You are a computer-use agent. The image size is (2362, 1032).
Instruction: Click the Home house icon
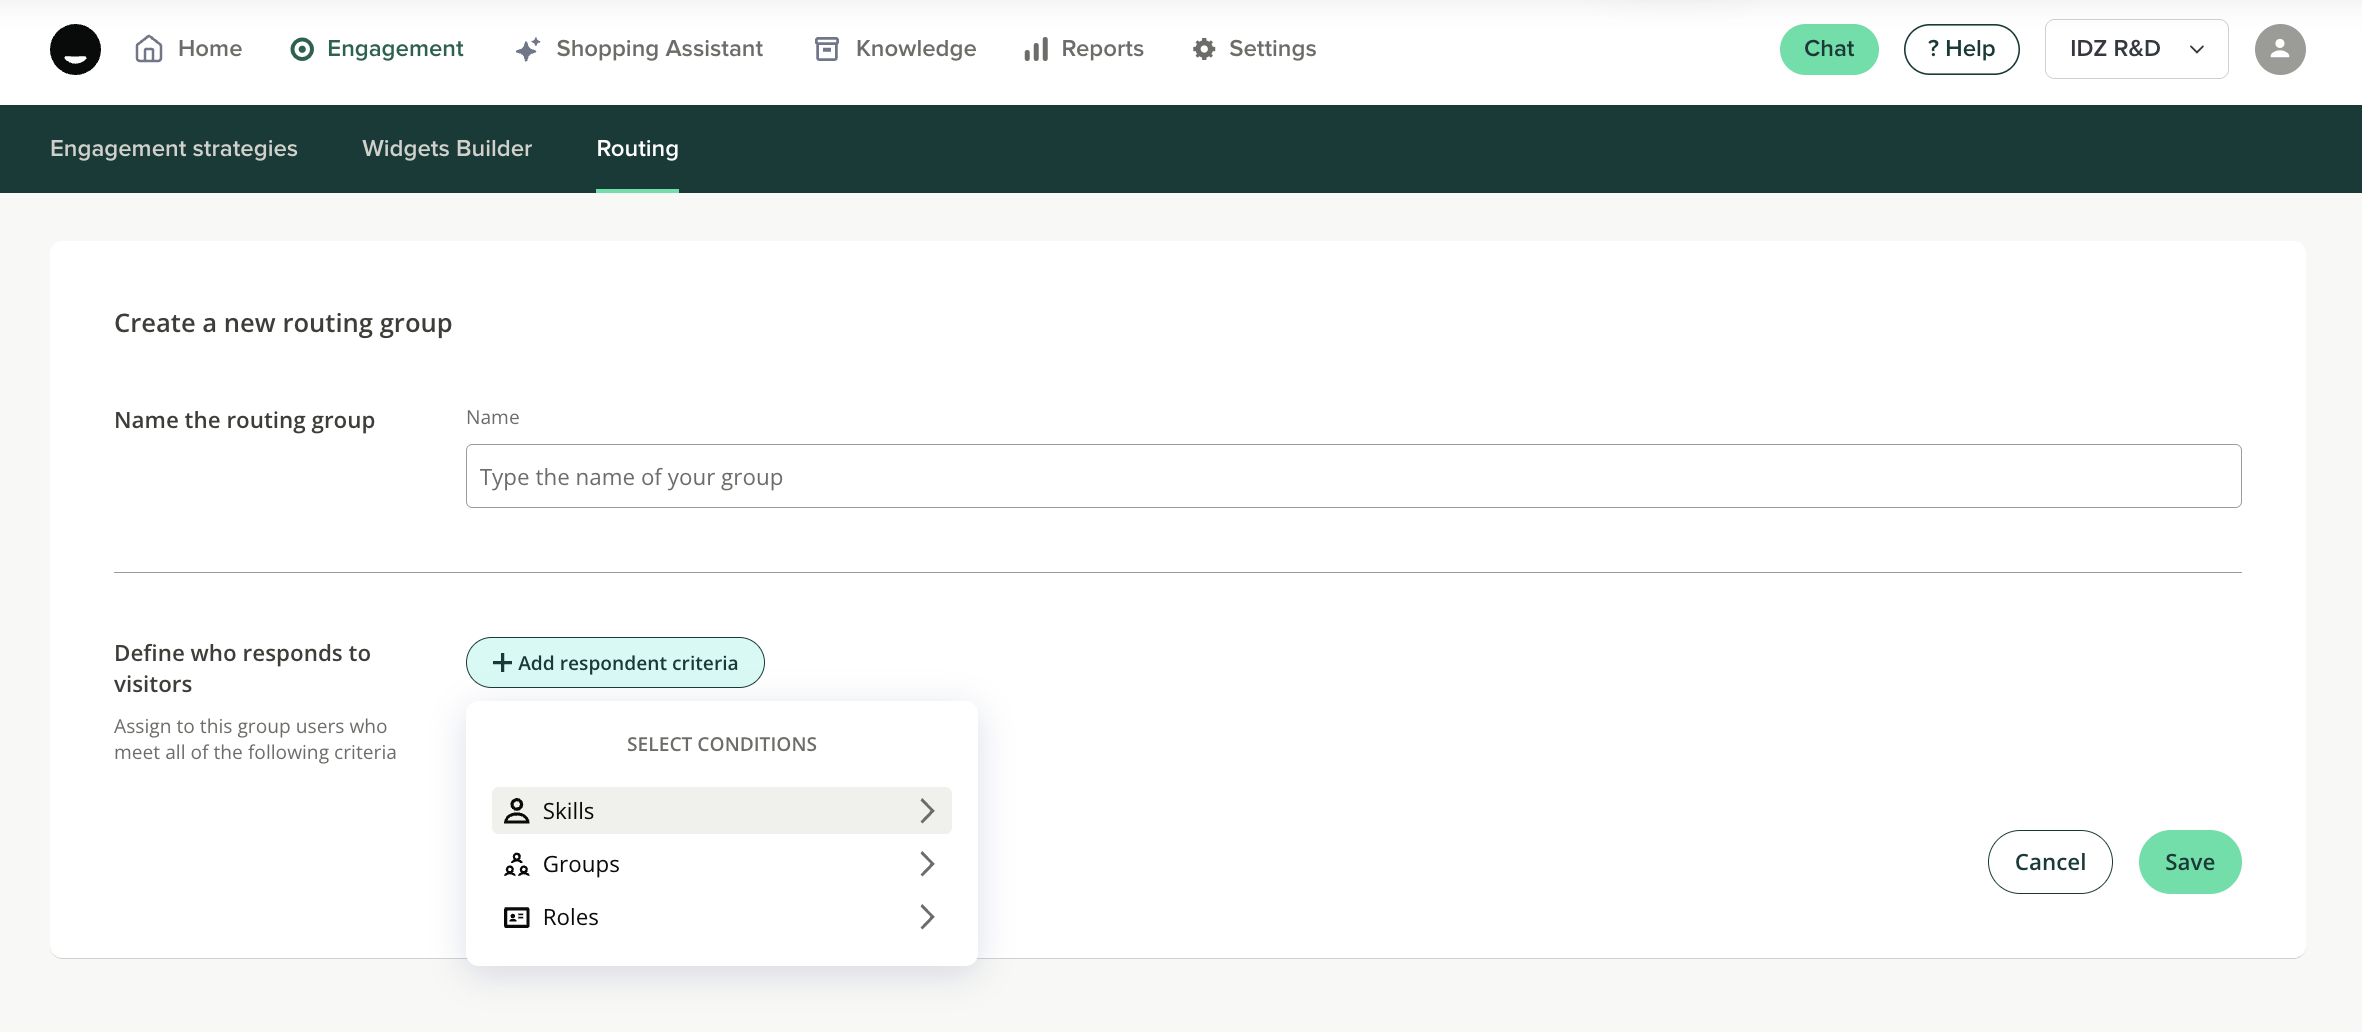[149, 49]
